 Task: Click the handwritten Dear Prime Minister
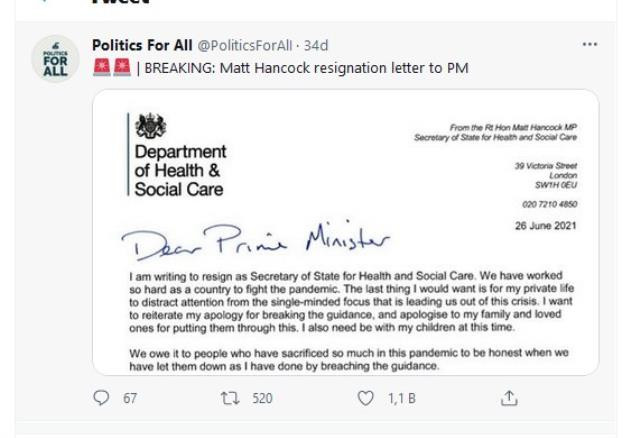click(252, 238)
